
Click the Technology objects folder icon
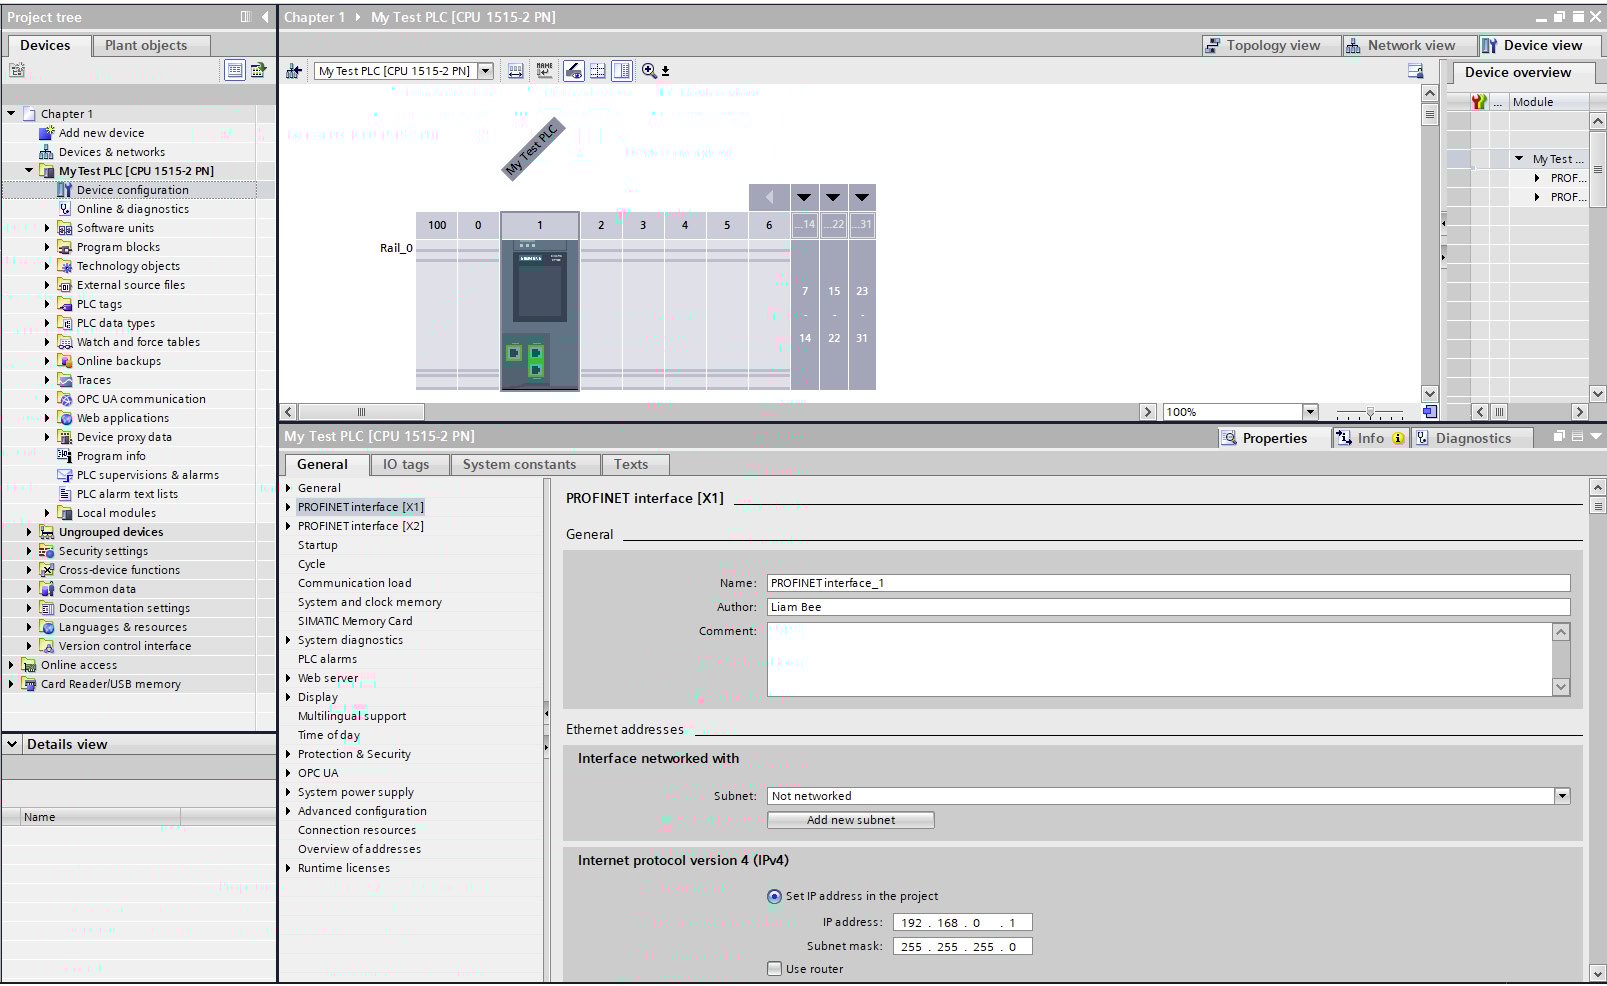point(65,266)
